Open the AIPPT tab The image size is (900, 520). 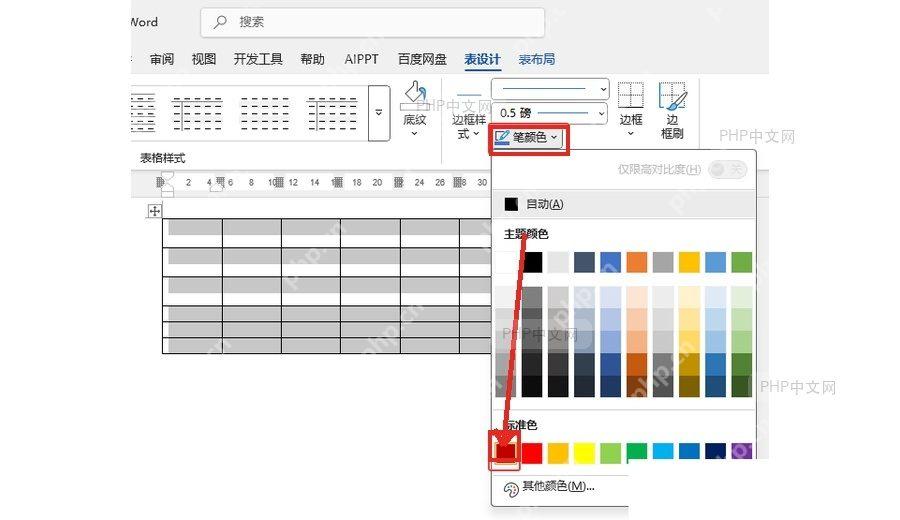point(361,59)
